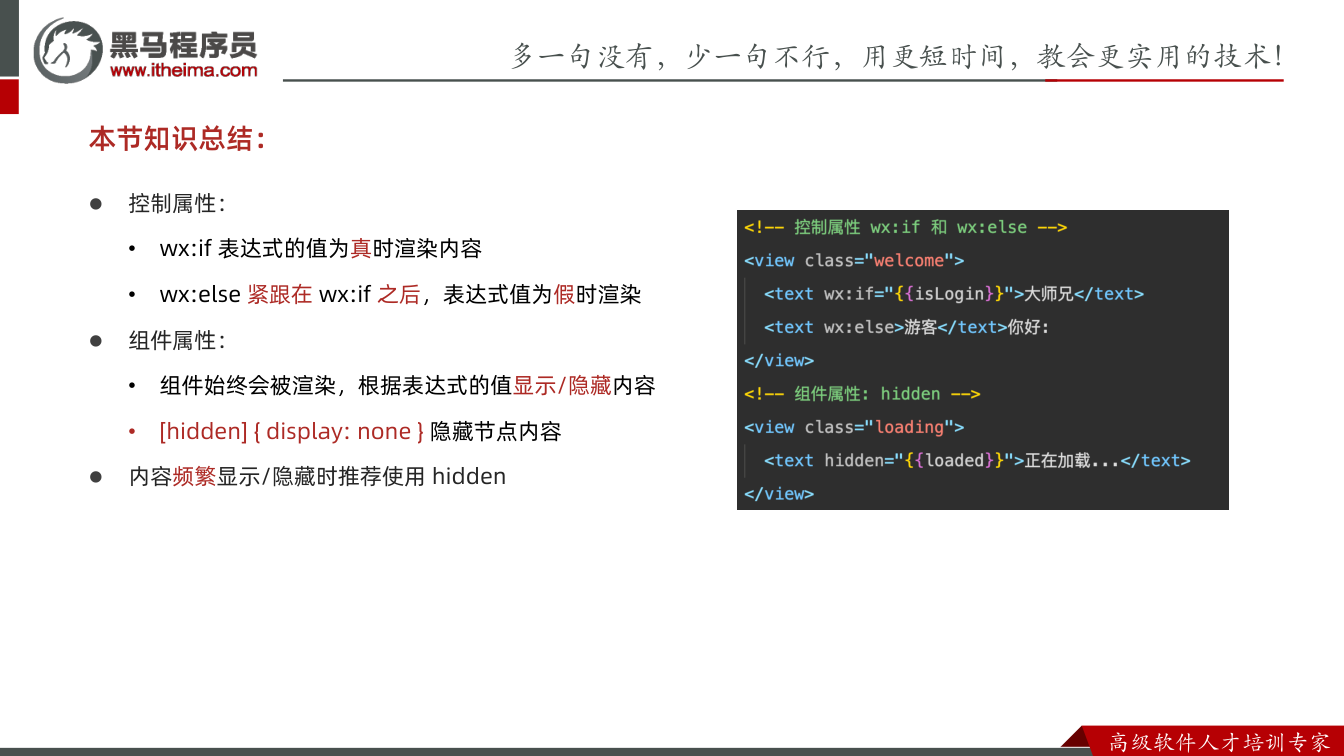
Task: Click the wx:else 紧跟在 sub-bullet line
Action: click(400, 294)
